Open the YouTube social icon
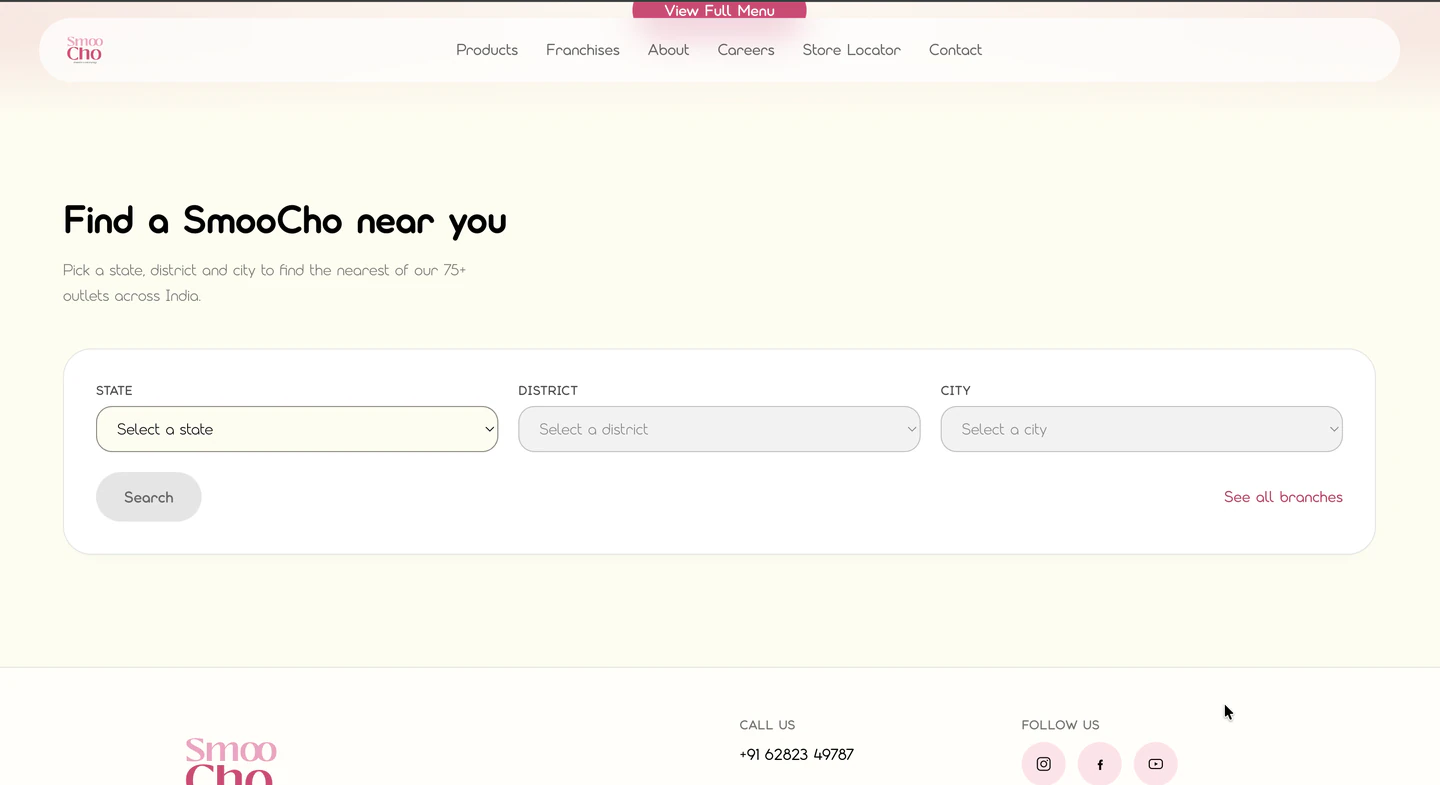1440x785 pixels. click(1155, 764)
